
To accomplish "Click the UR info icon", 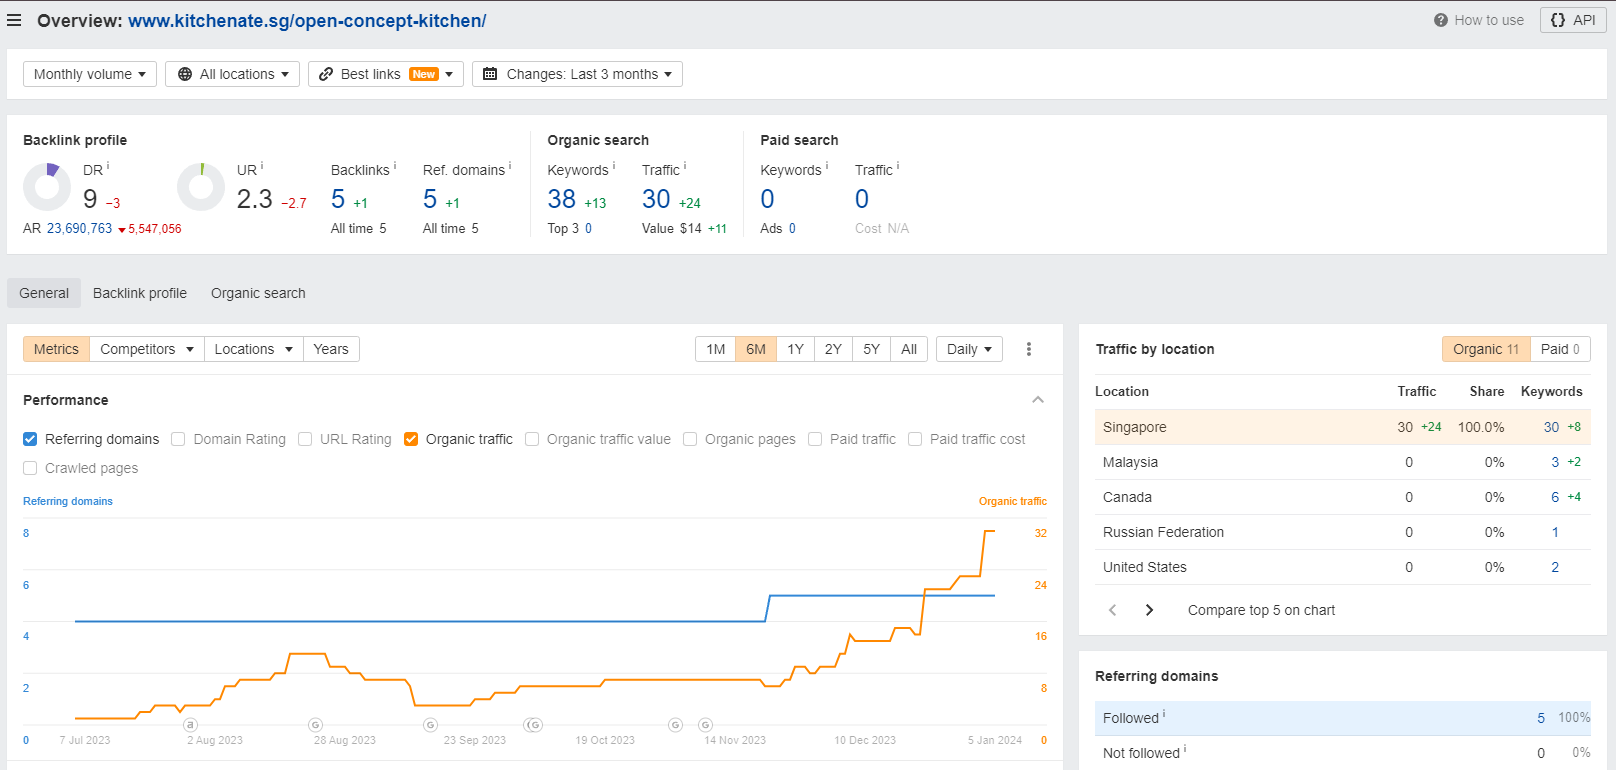I will 262,166.
